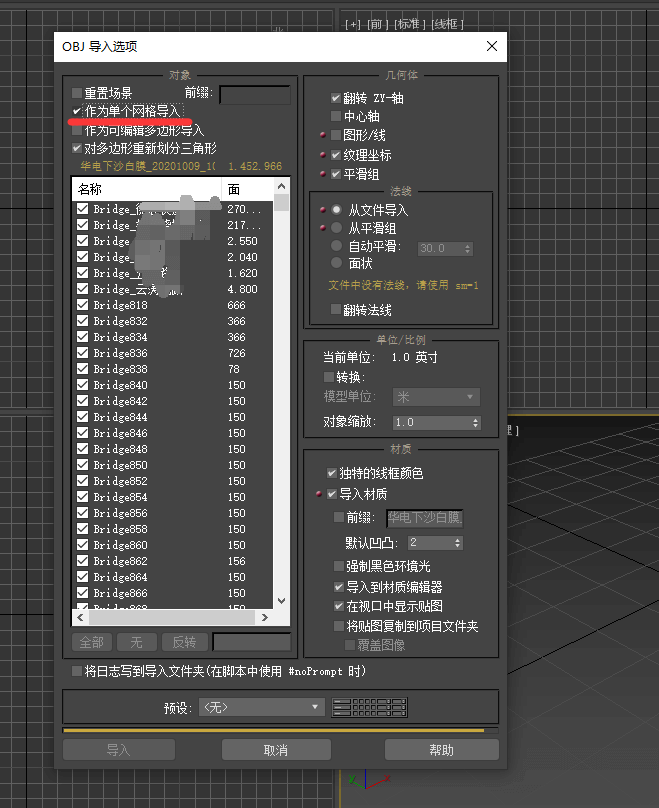Click the 反转 selection button
This screenshot has height=808, width=659.
point(185,642)
